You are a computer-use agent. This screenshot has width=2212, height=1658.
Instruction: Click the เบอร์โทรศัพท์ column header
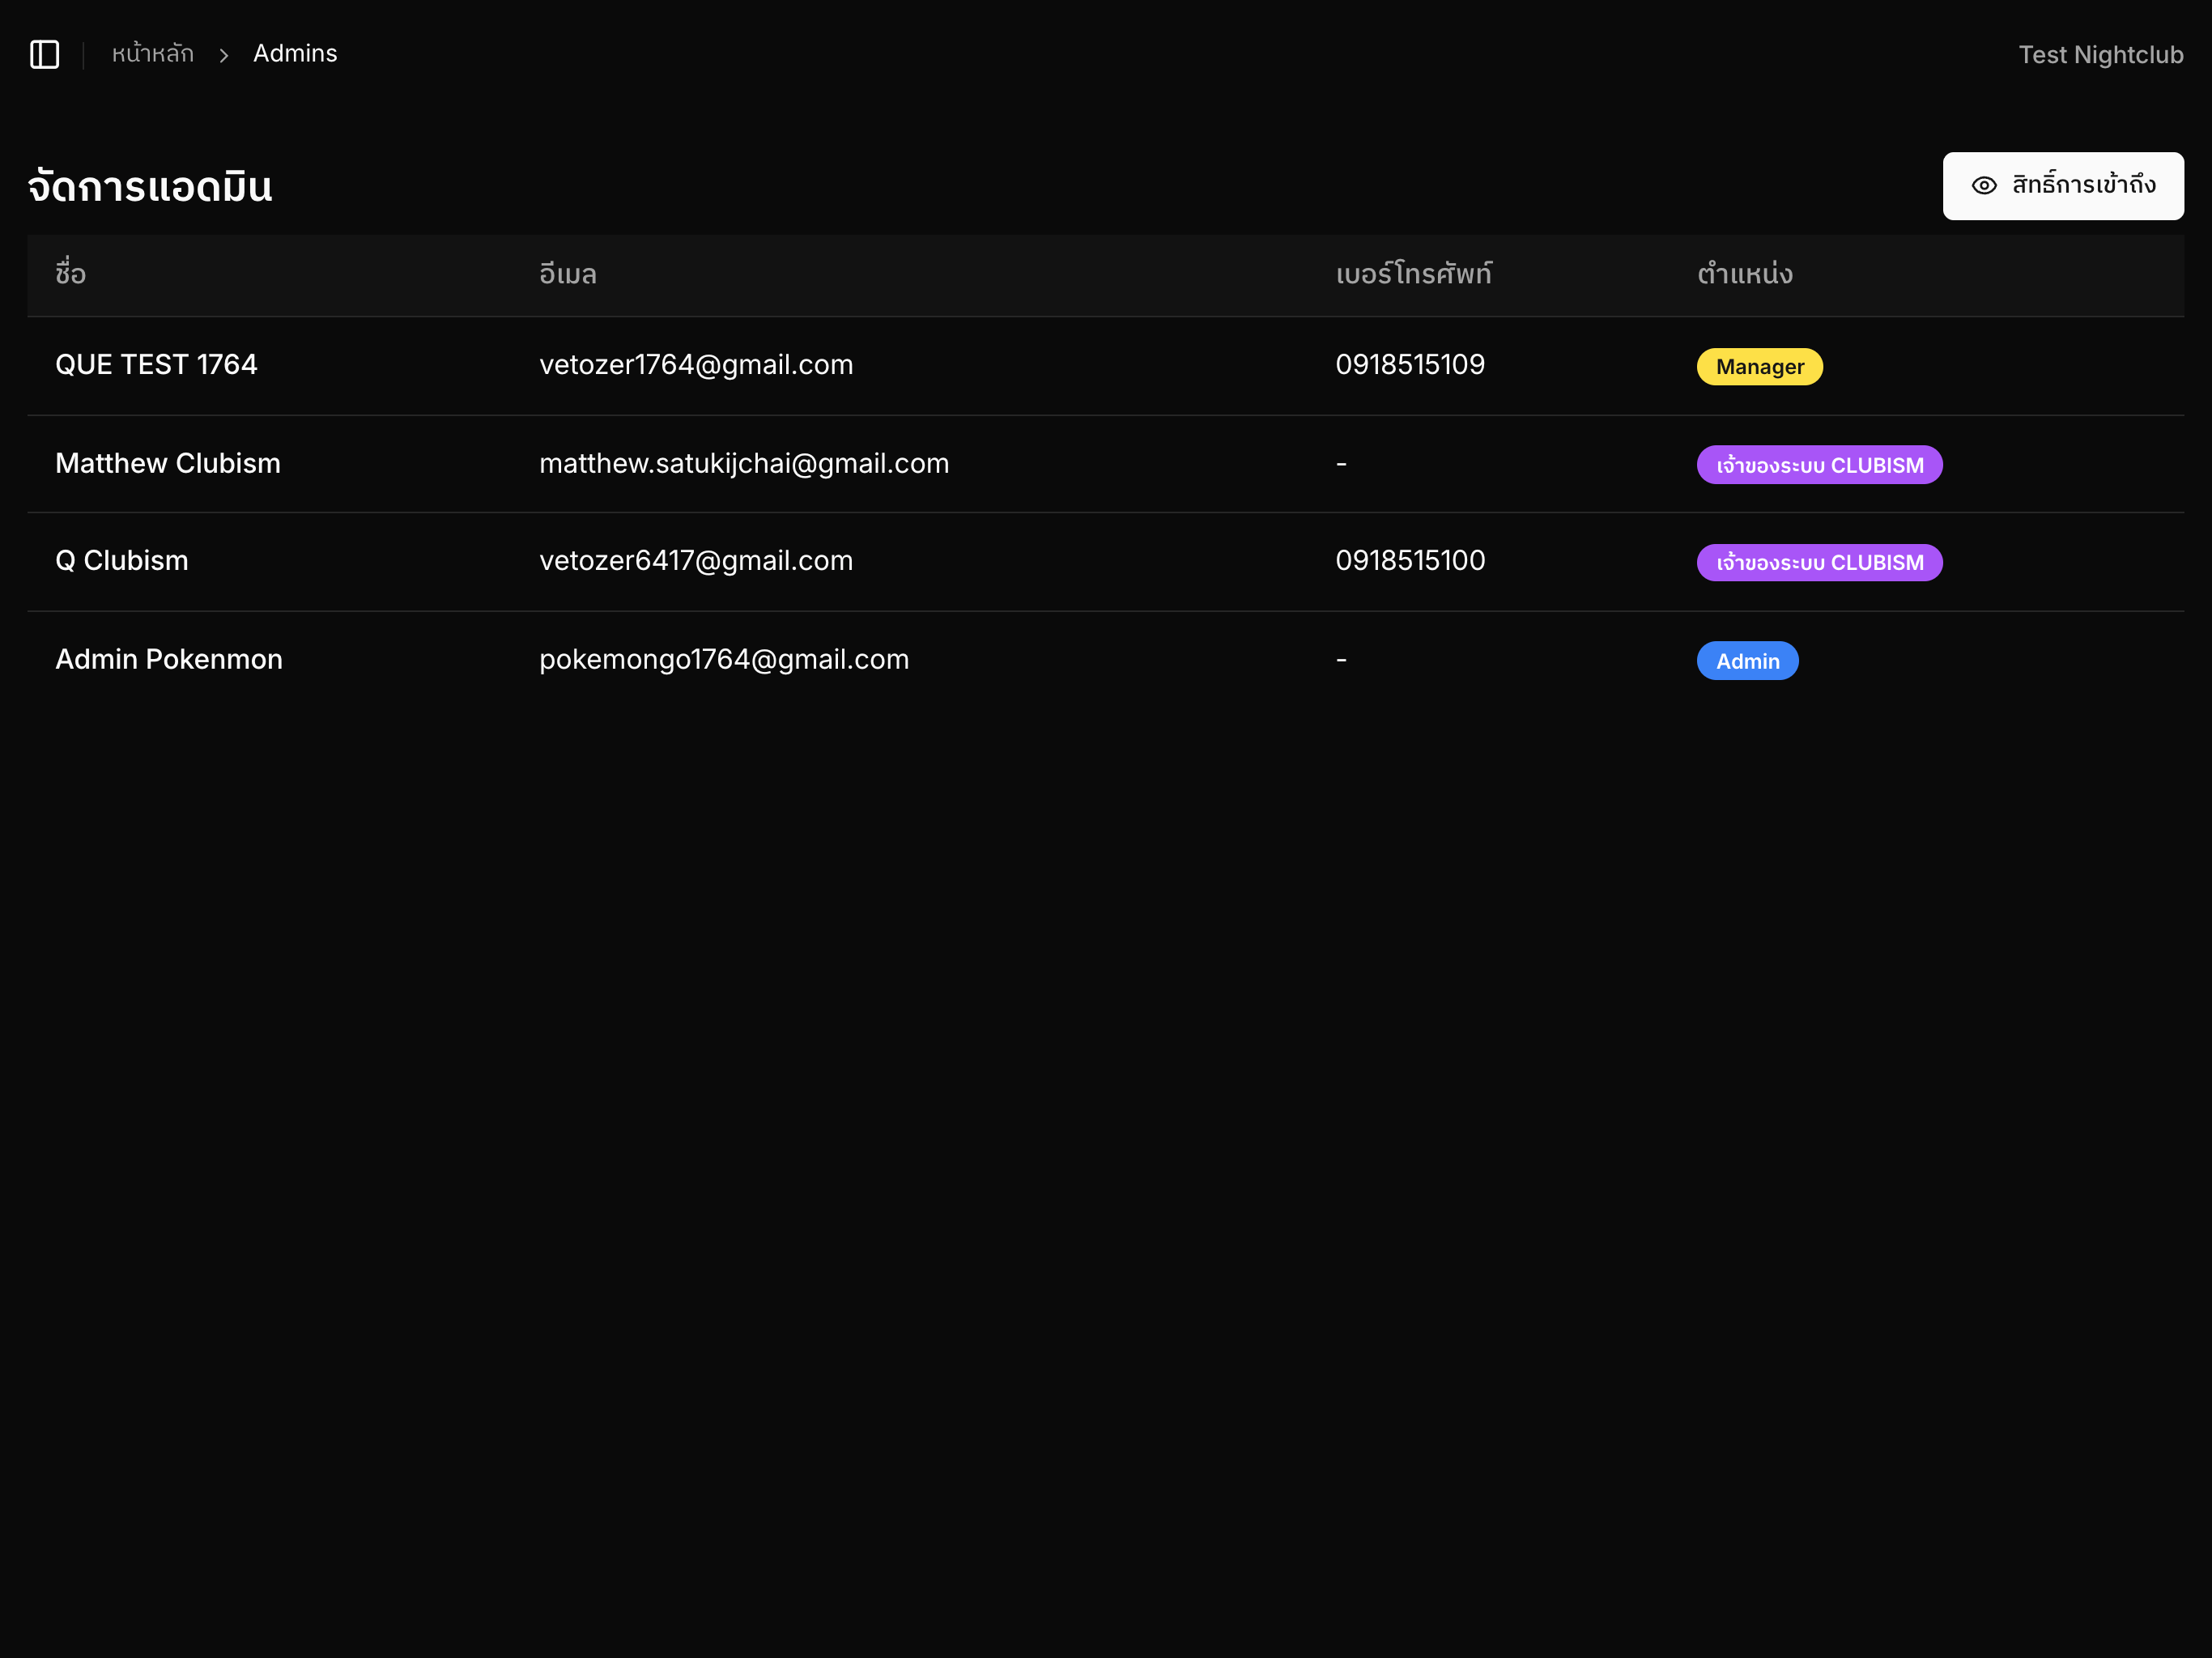click(1413, 273)
